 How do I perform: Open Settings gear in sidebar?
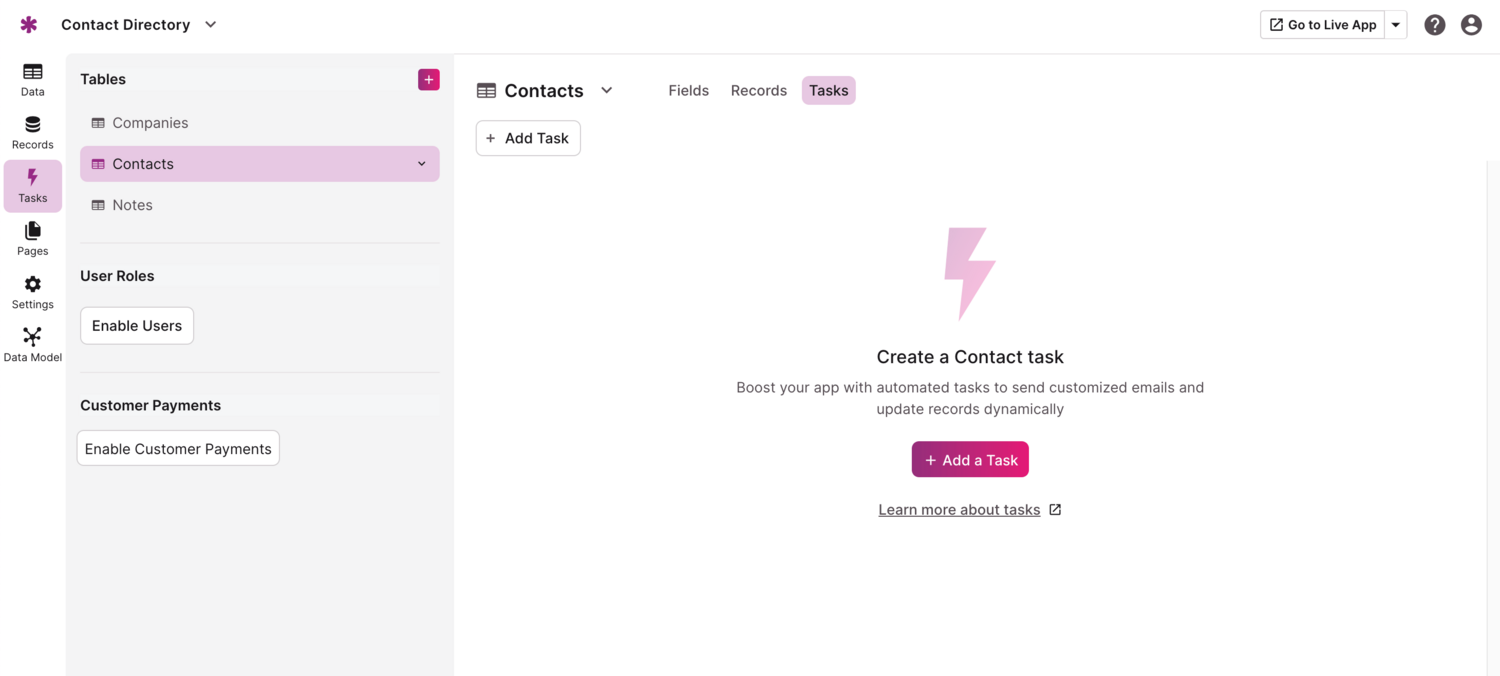coord(33,292)
